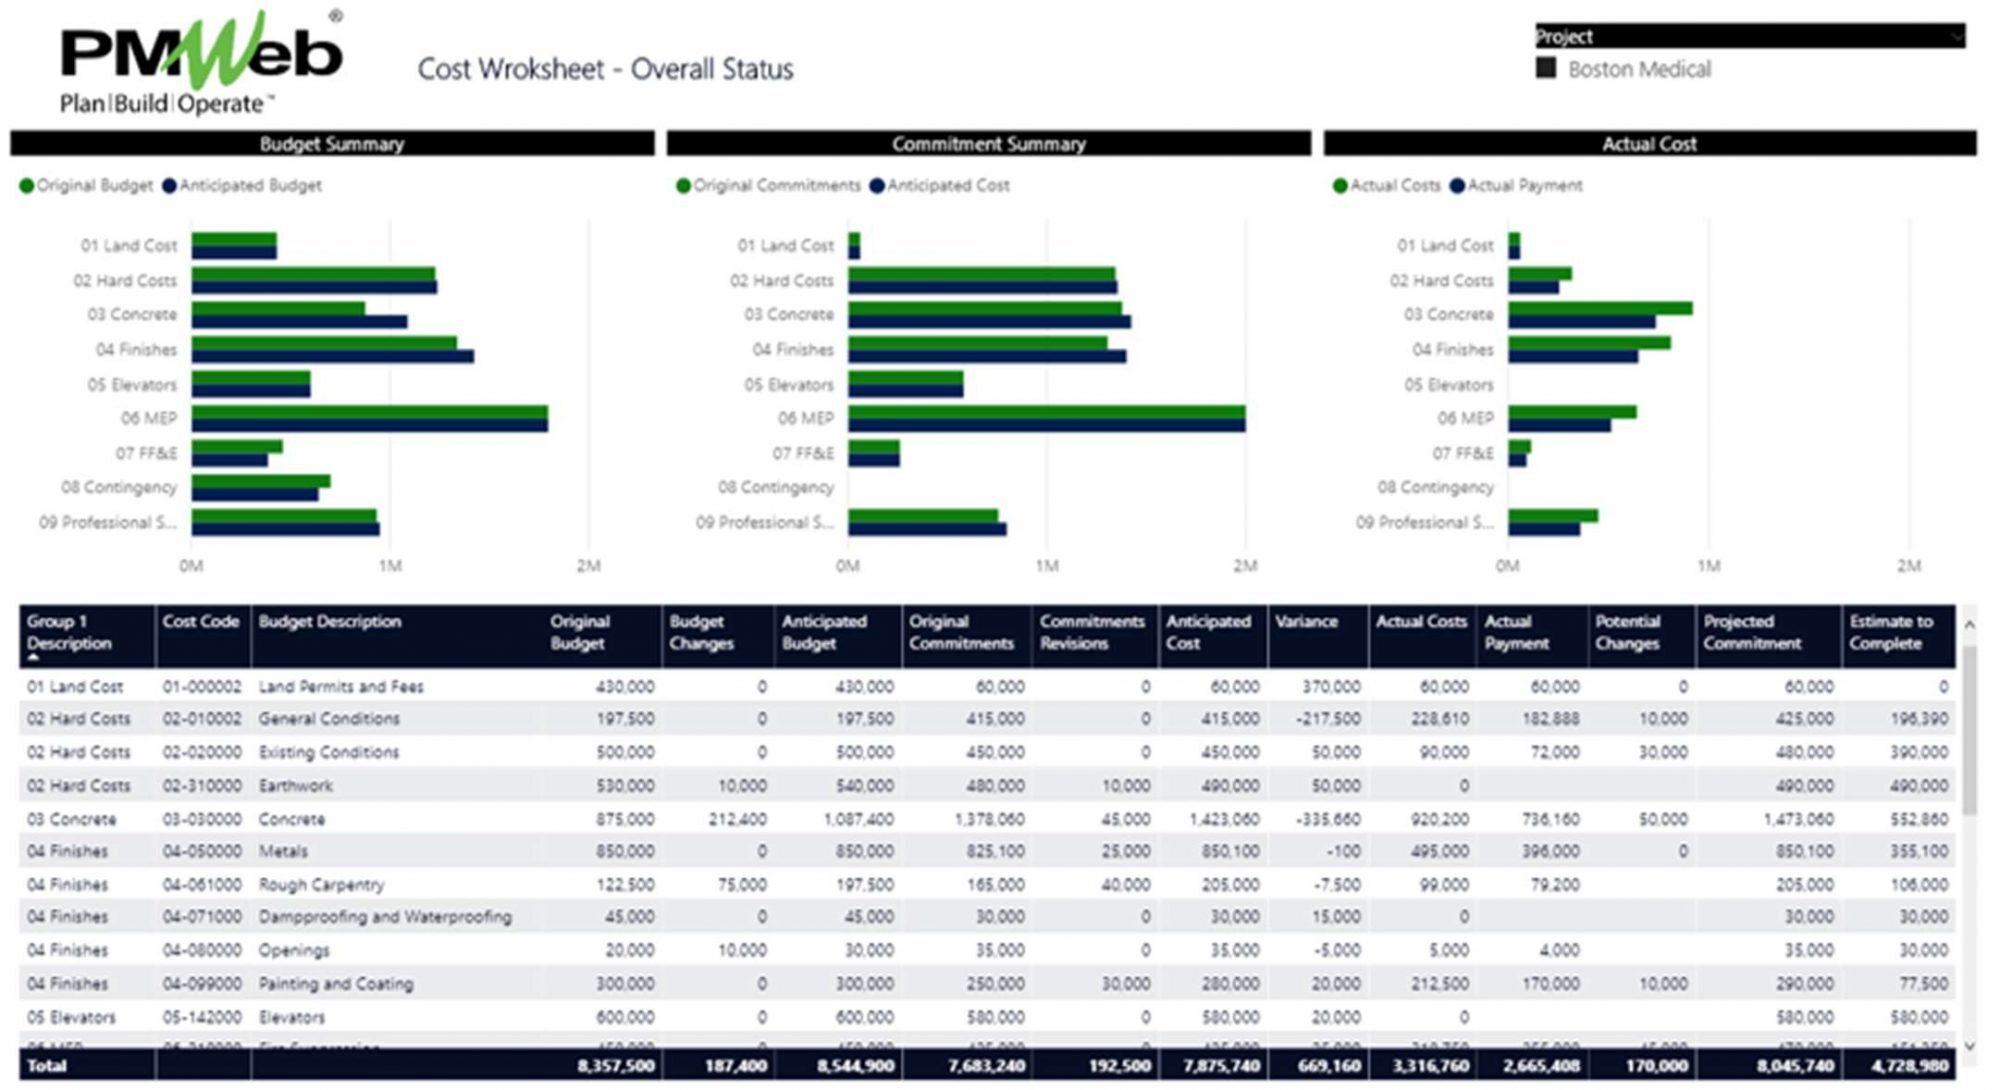Click 03 Concrete green bar in Actual Cost

[x=1600, y=308]
